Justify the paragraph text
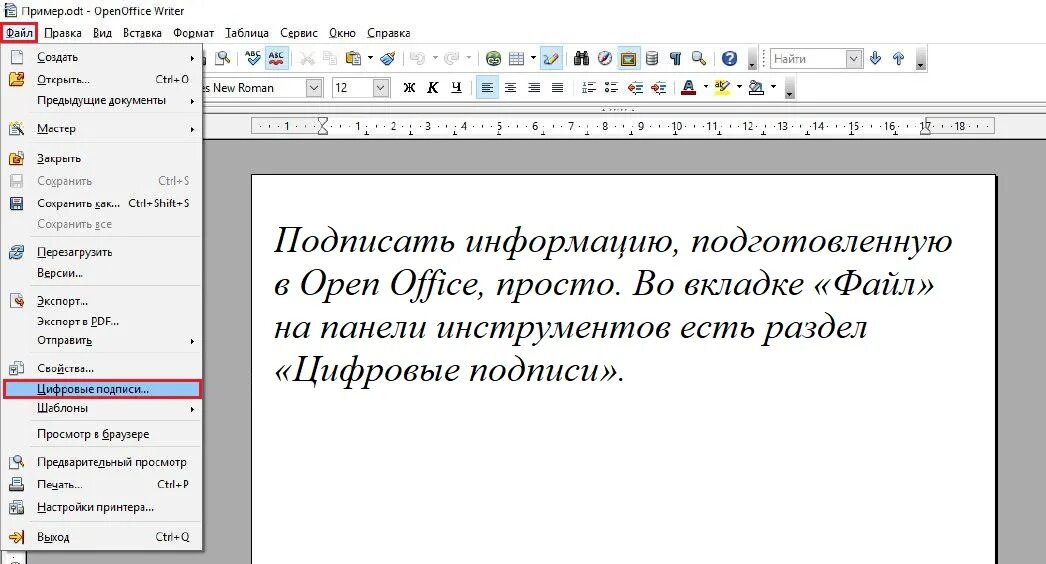1046x564 pixels. (558, 87)
